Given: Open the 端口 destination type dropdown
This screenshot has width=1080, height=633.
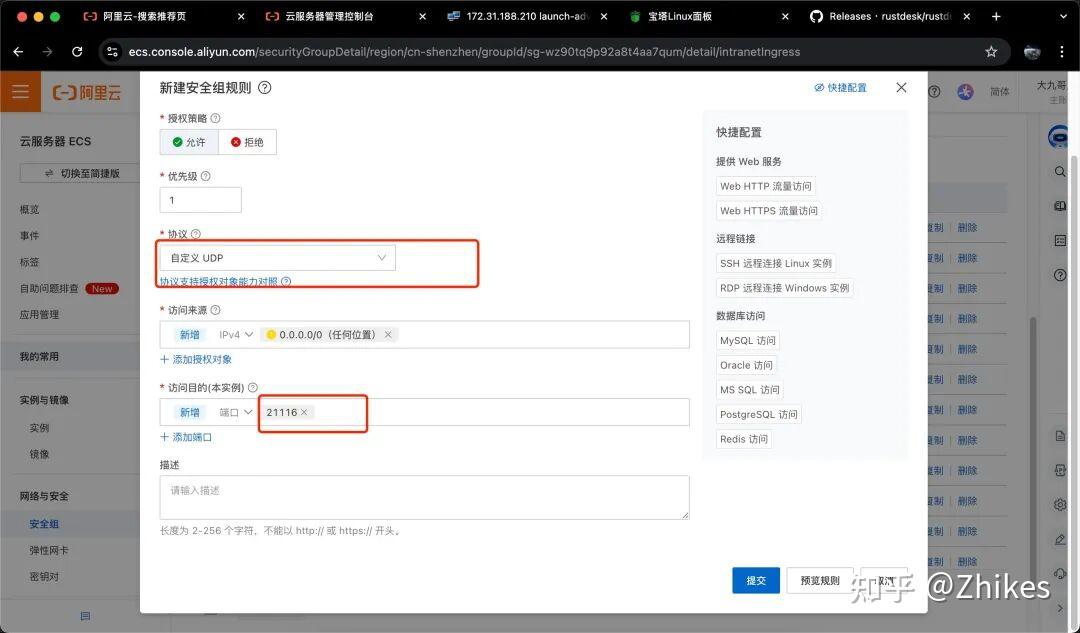Looking at the screenshot, I should coord(236,413).
